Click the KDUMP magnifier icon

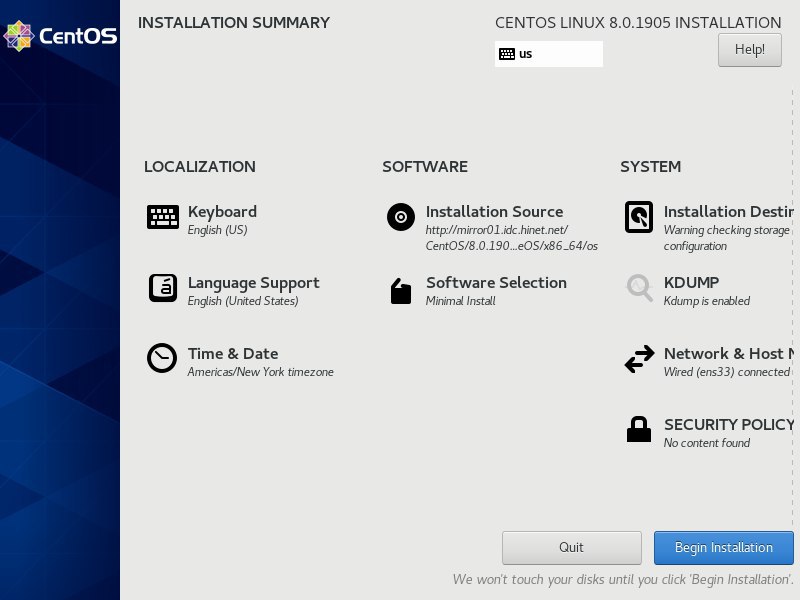click(x=639, y=288)
